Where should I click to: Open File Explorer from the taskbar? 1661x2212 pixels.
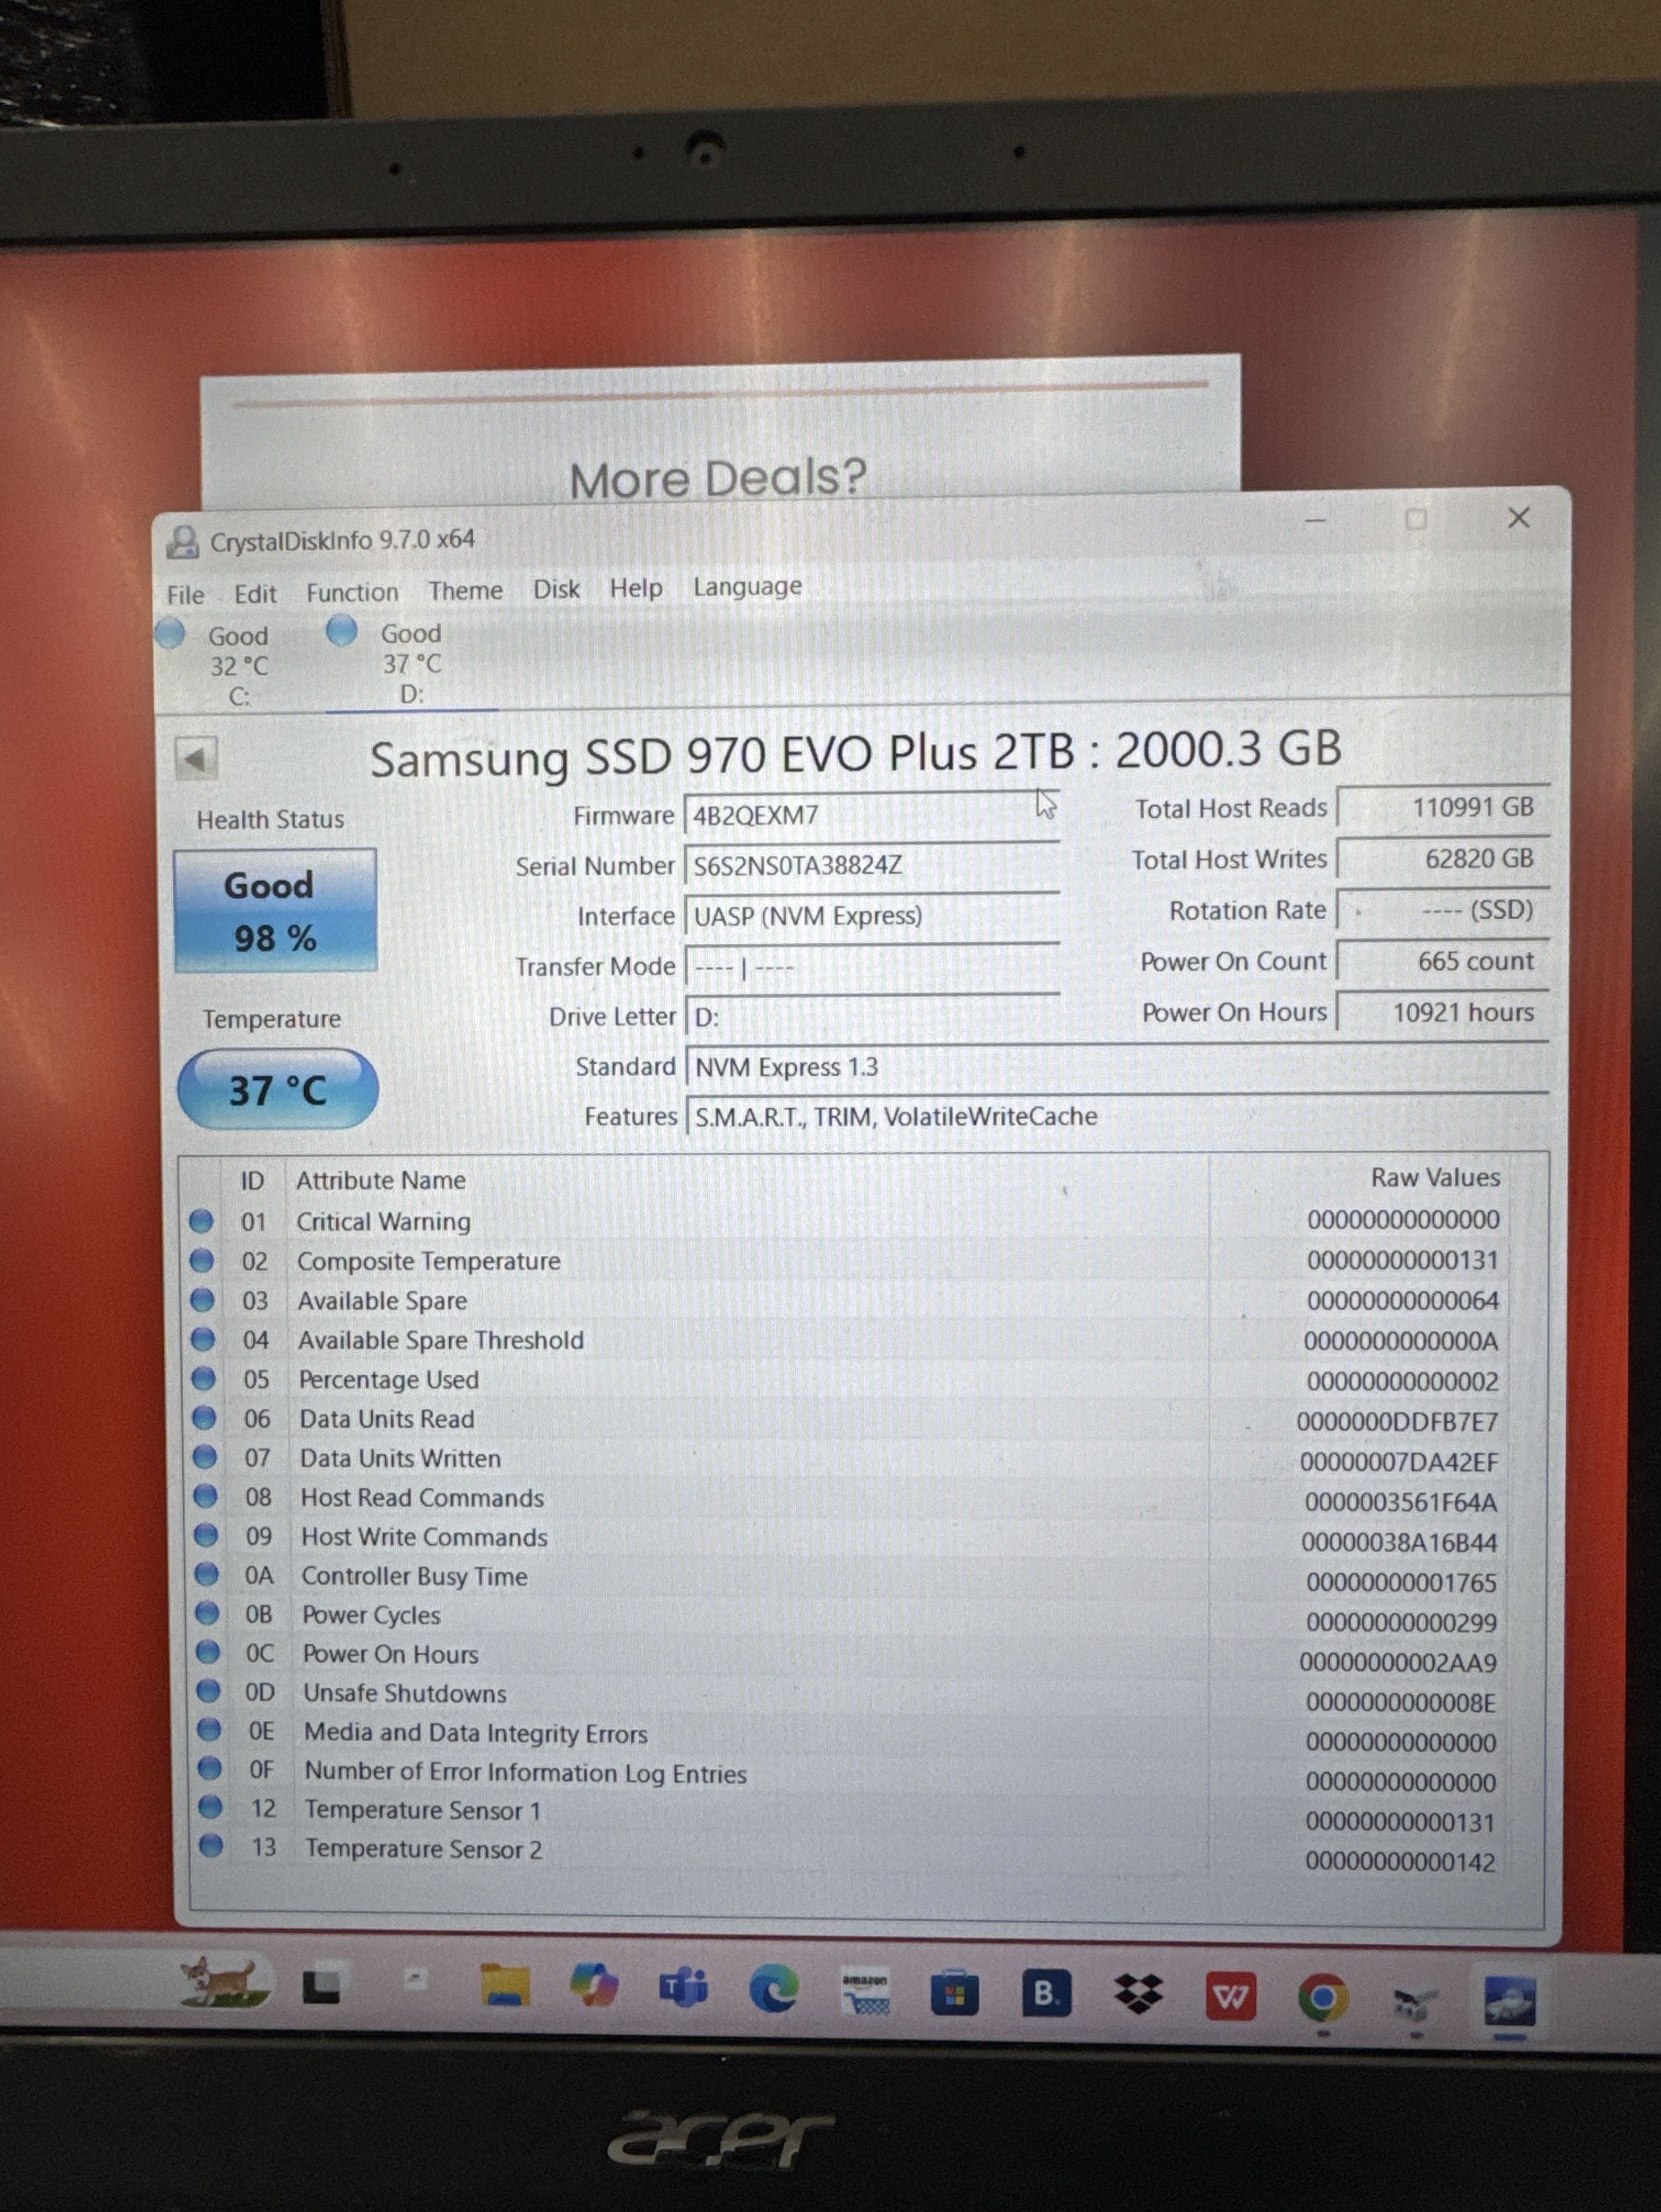pos(506,1985)
